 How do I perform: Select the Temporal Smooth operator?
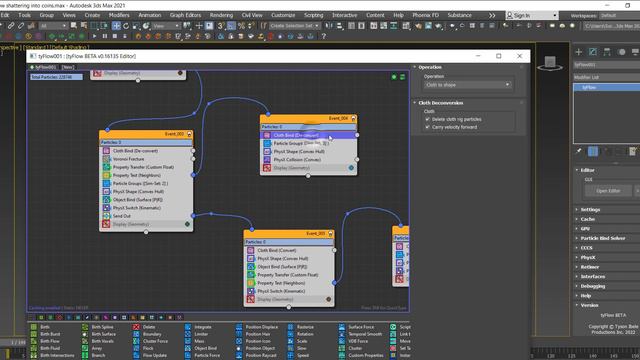click(361, 334)
